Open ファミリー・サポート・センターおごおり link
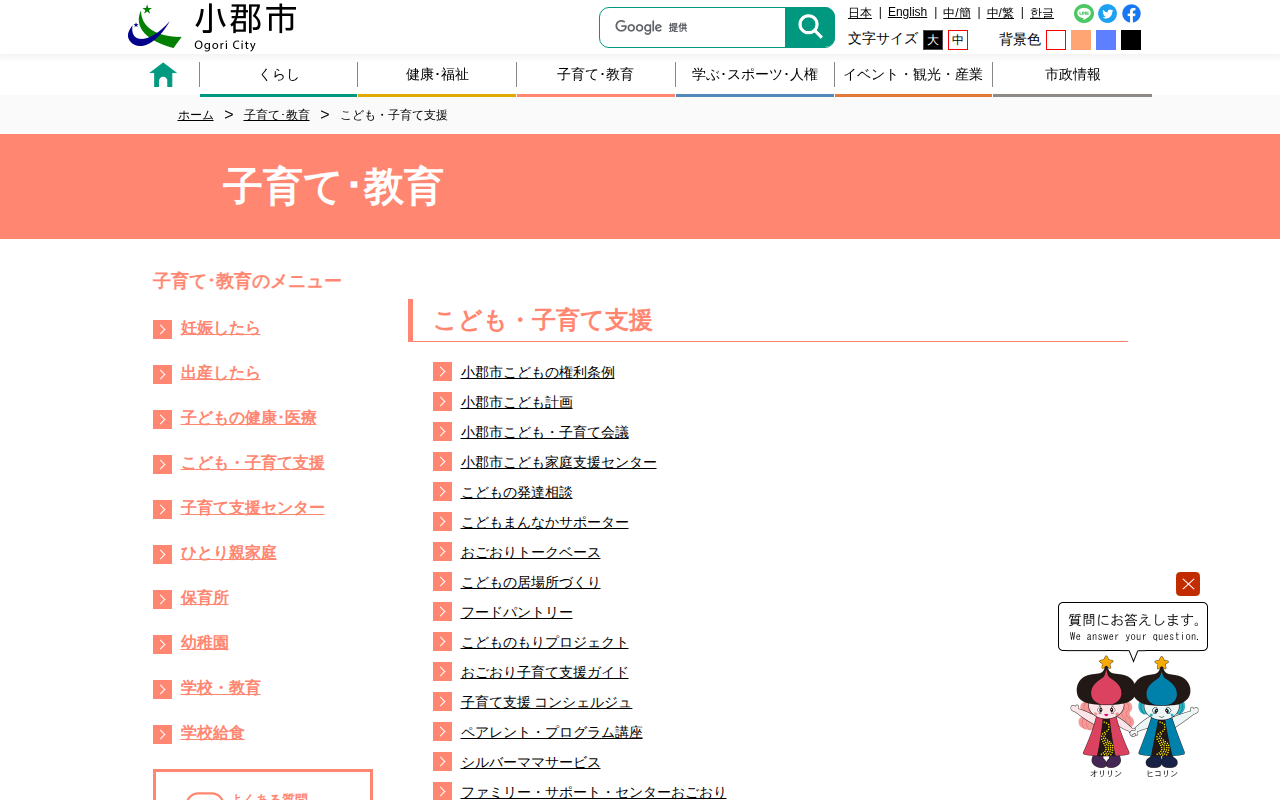The width and height of the screenshot is (1280, 800). coord(594,792)
